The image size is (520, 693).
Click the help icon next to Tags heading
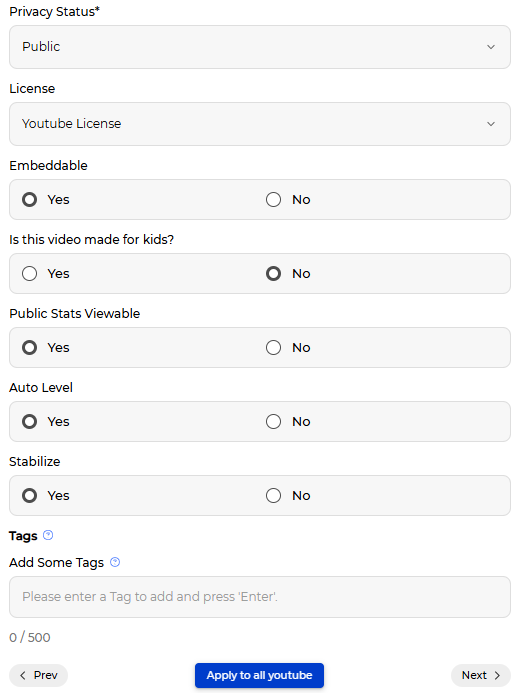pos(48,535)
